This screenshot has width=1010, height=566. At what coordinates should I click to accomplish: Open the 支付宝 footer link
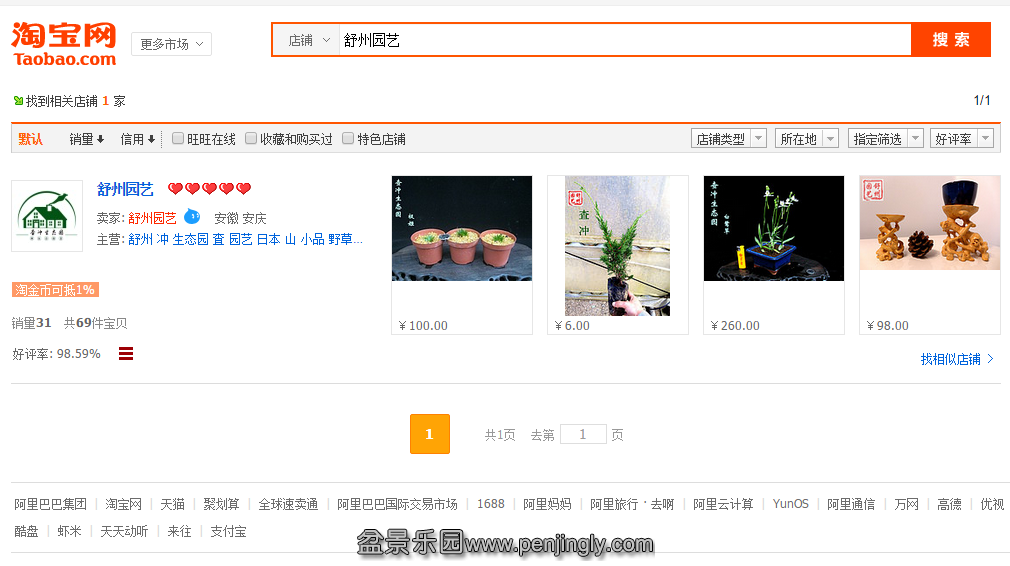pos(228,531)
